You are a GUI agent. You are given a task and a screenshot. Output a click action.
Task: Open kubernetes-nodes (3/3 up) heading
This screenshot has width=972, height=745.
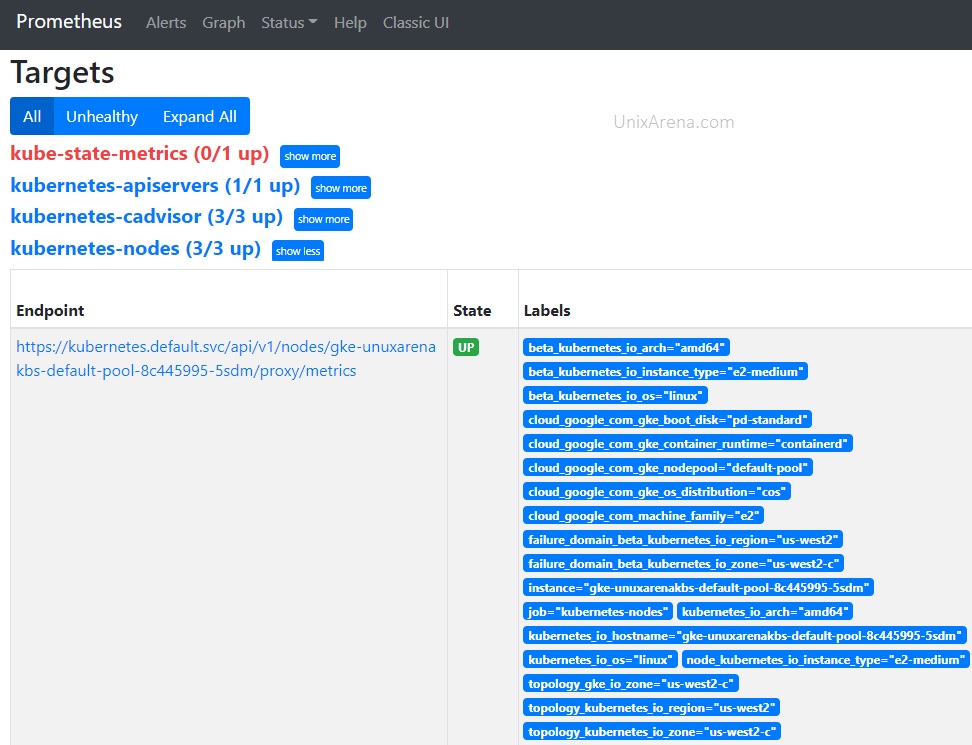point(136,249)
